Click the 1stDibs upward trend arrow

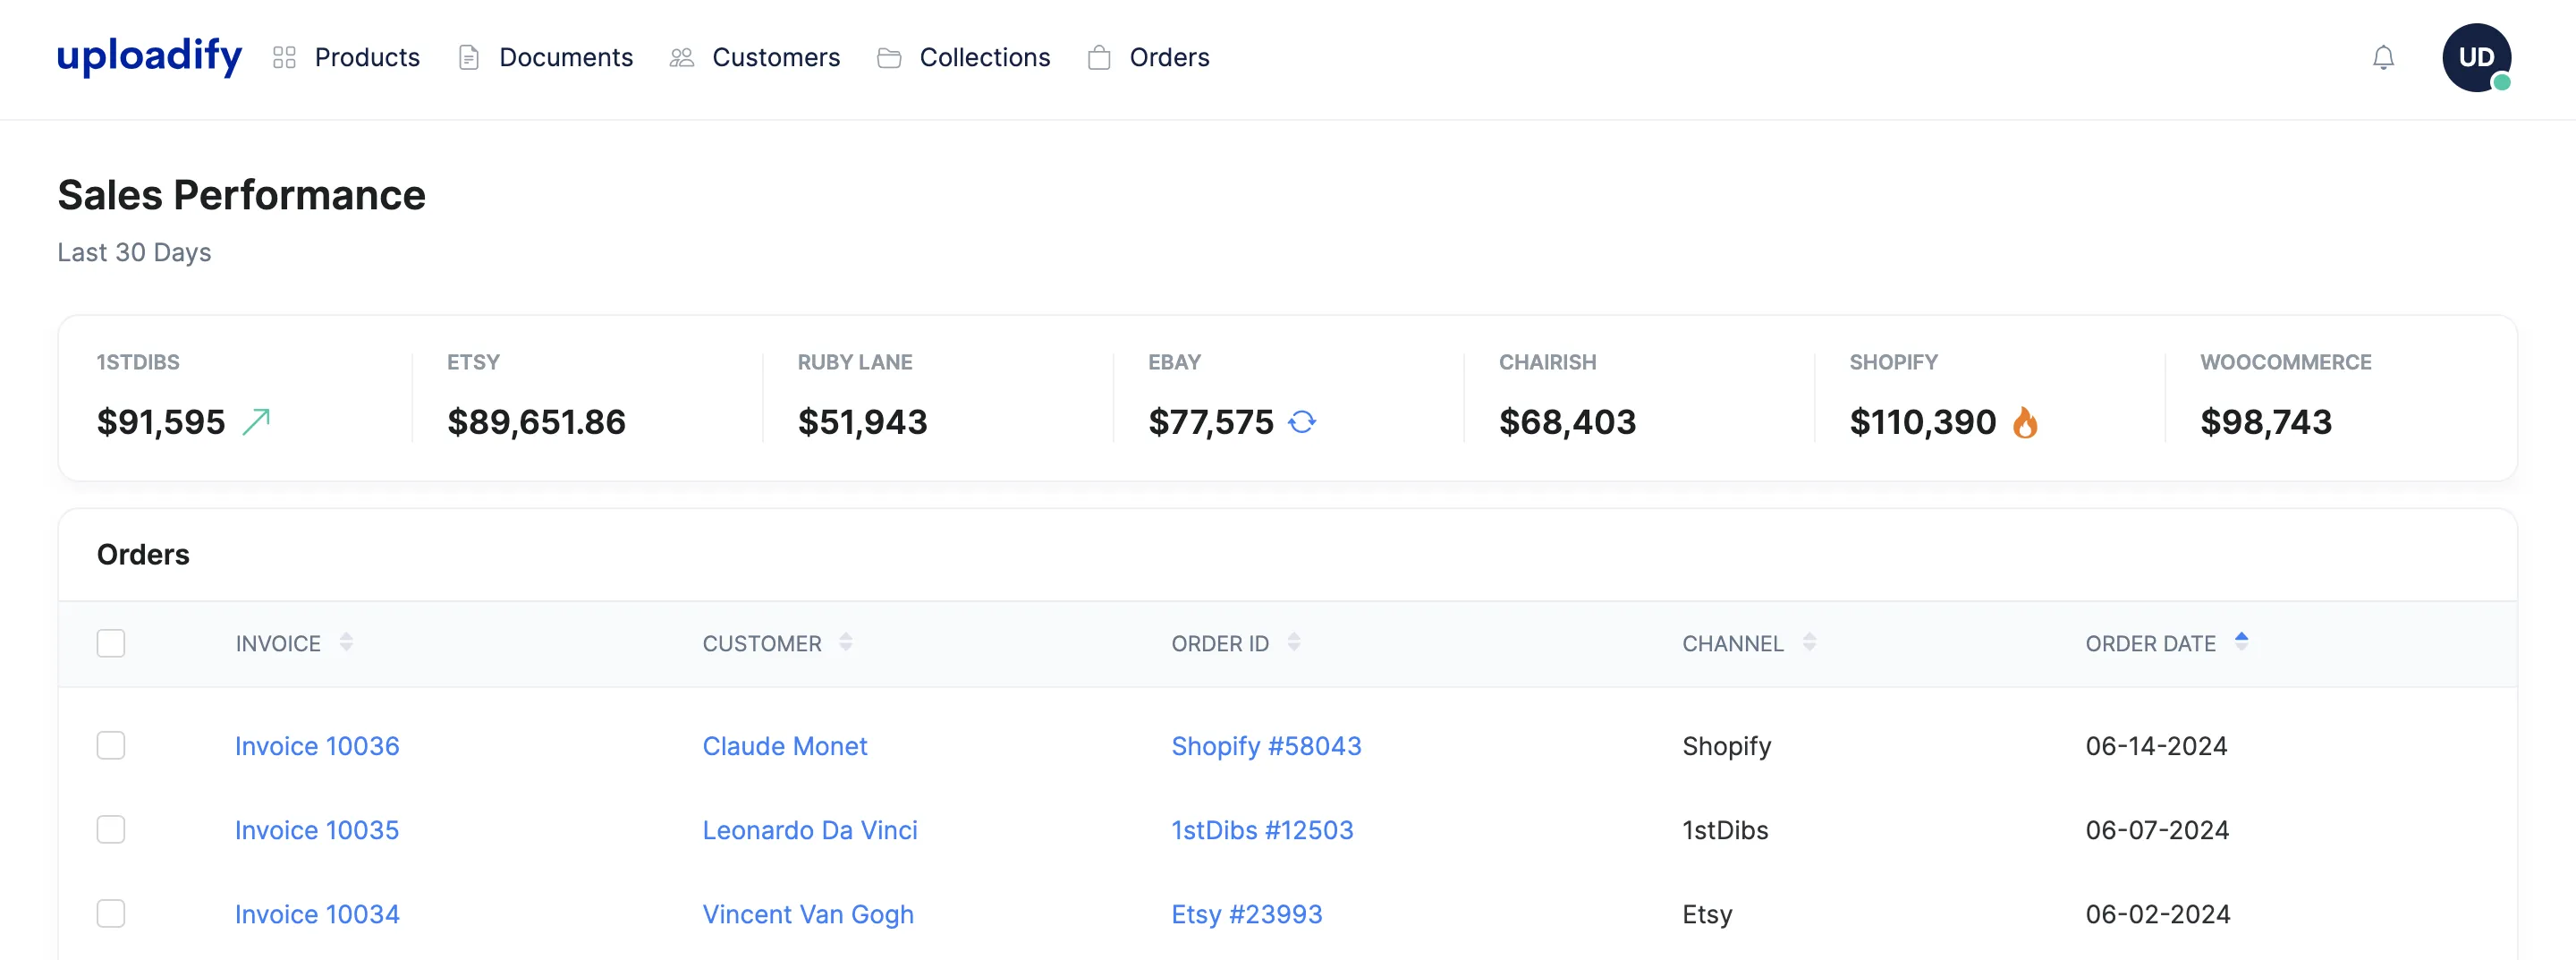tap(257, 422)
